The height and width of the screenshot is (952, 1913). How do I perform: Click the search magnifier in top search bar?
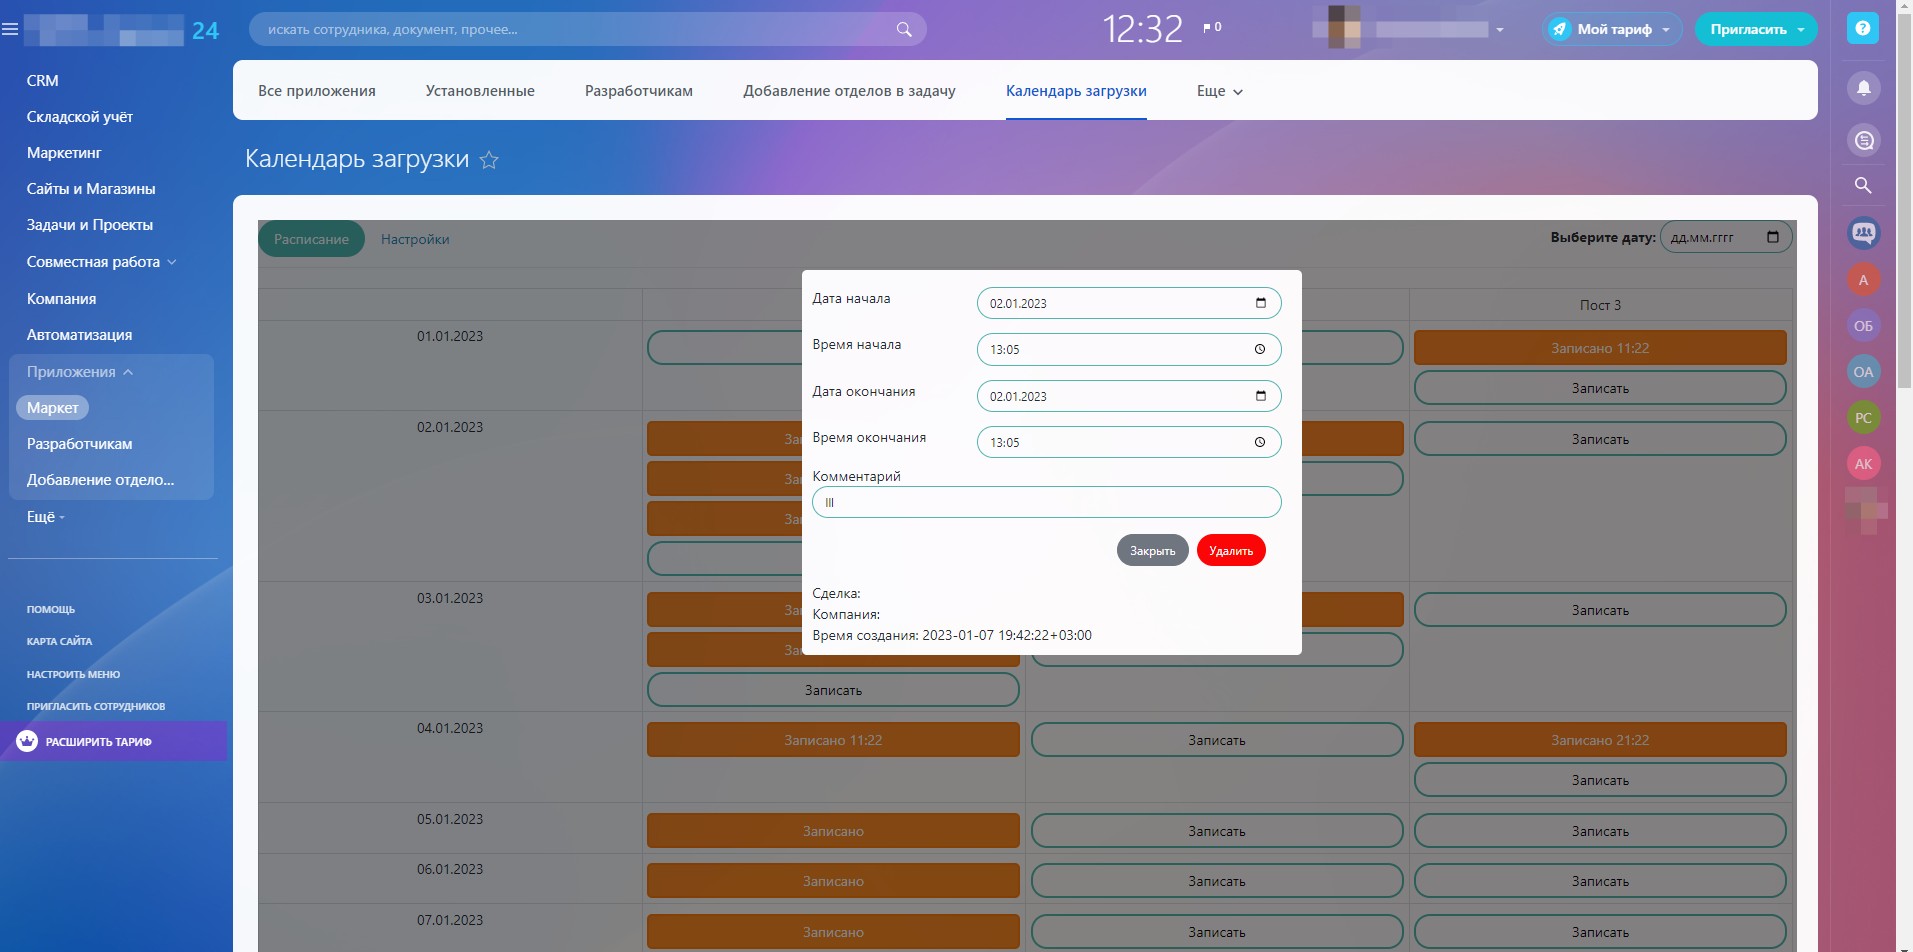(903, 30)
